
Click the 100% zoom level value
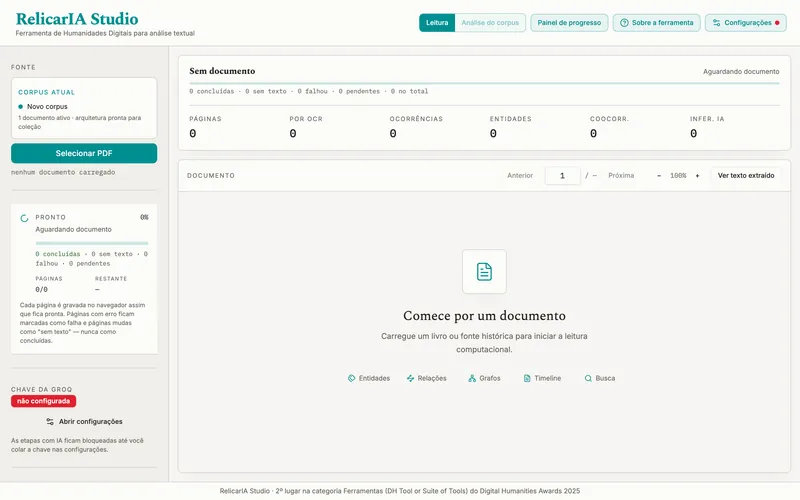click(678, 176)
